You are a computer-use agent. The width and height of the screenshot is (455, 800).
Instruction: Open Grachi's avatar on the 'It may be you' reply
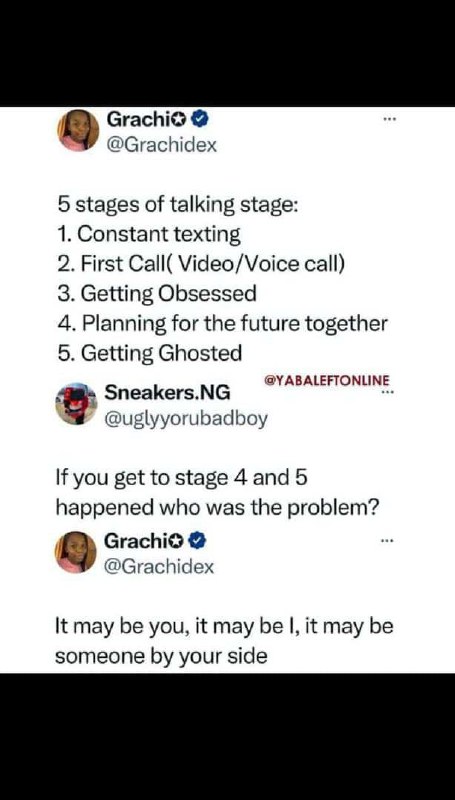click(75, 552)
